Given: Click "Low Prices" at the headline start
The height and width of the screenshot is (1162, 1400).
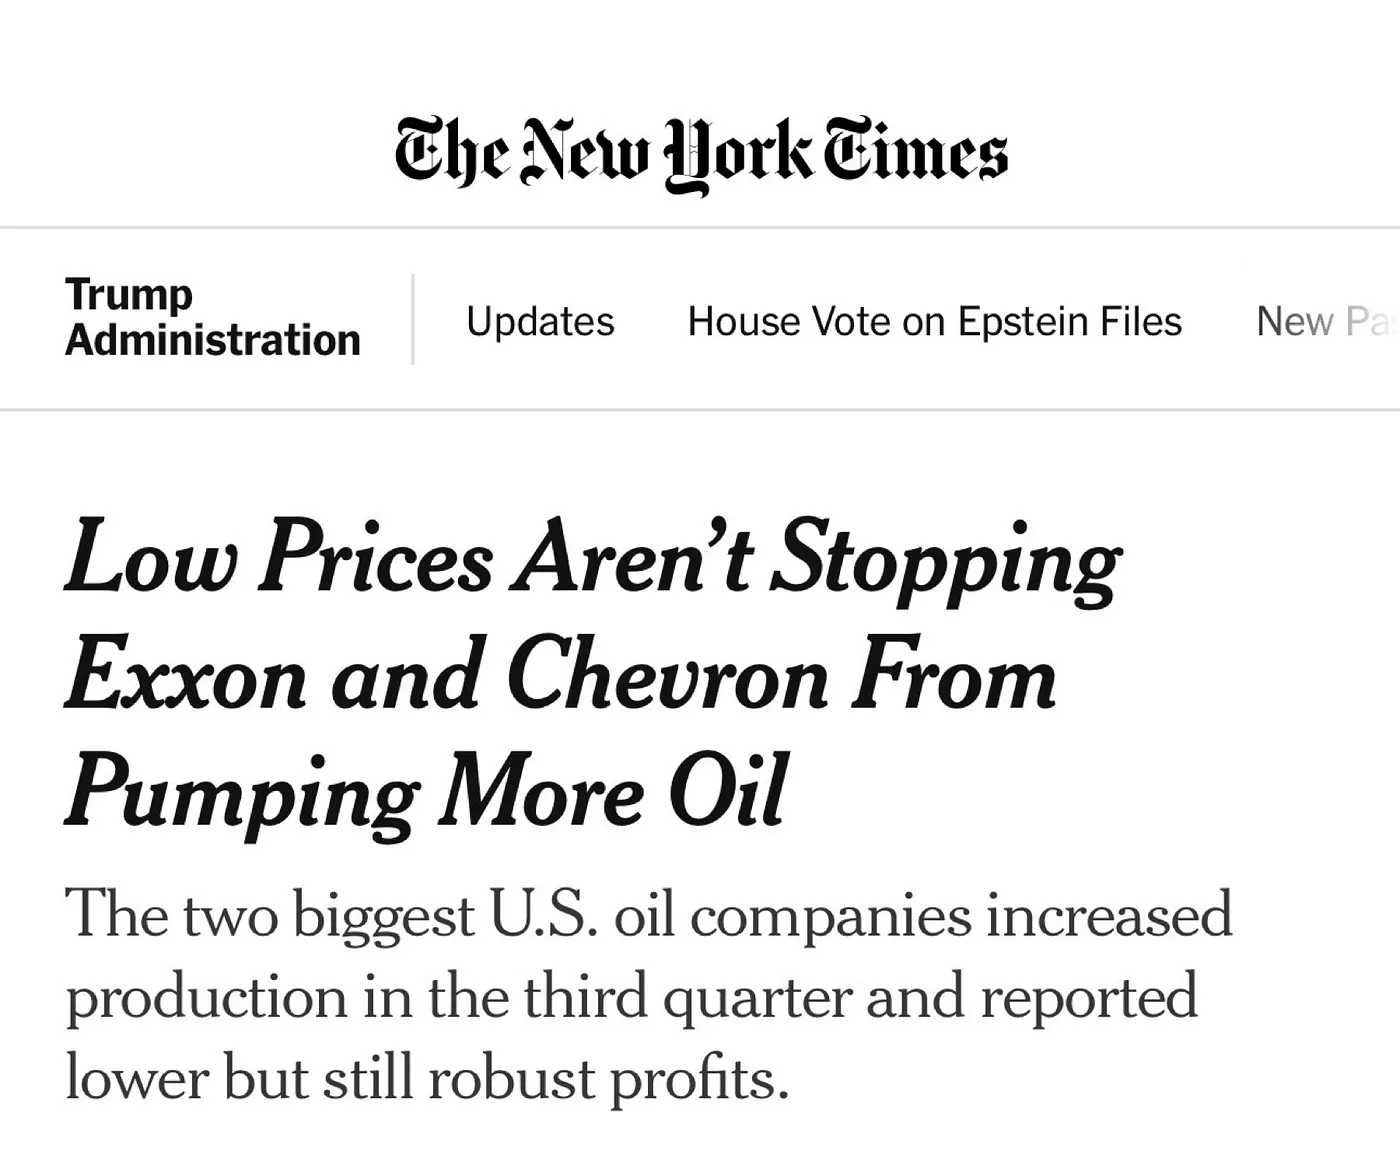Looking at the screenshot, I should click(278, 558).
